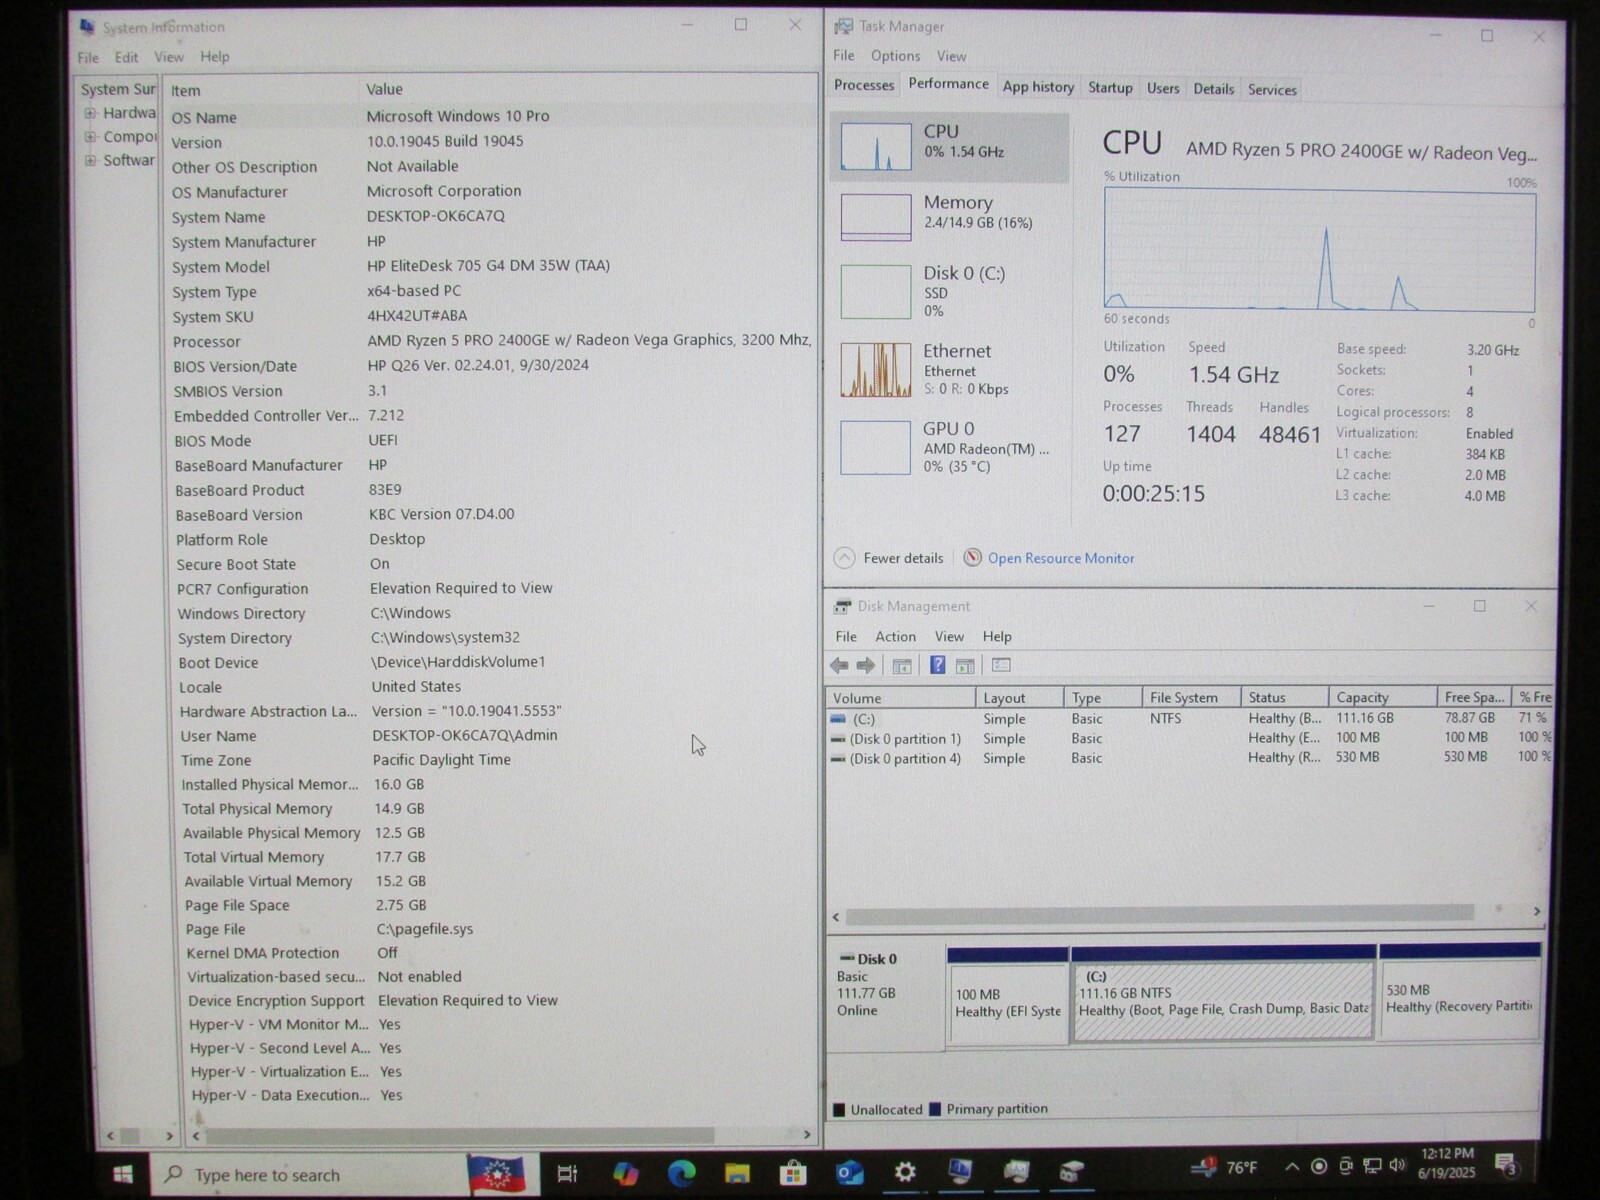Switch to Task Manager taskbar icon
1600x1200 pixels.
coord(1016,1170)
